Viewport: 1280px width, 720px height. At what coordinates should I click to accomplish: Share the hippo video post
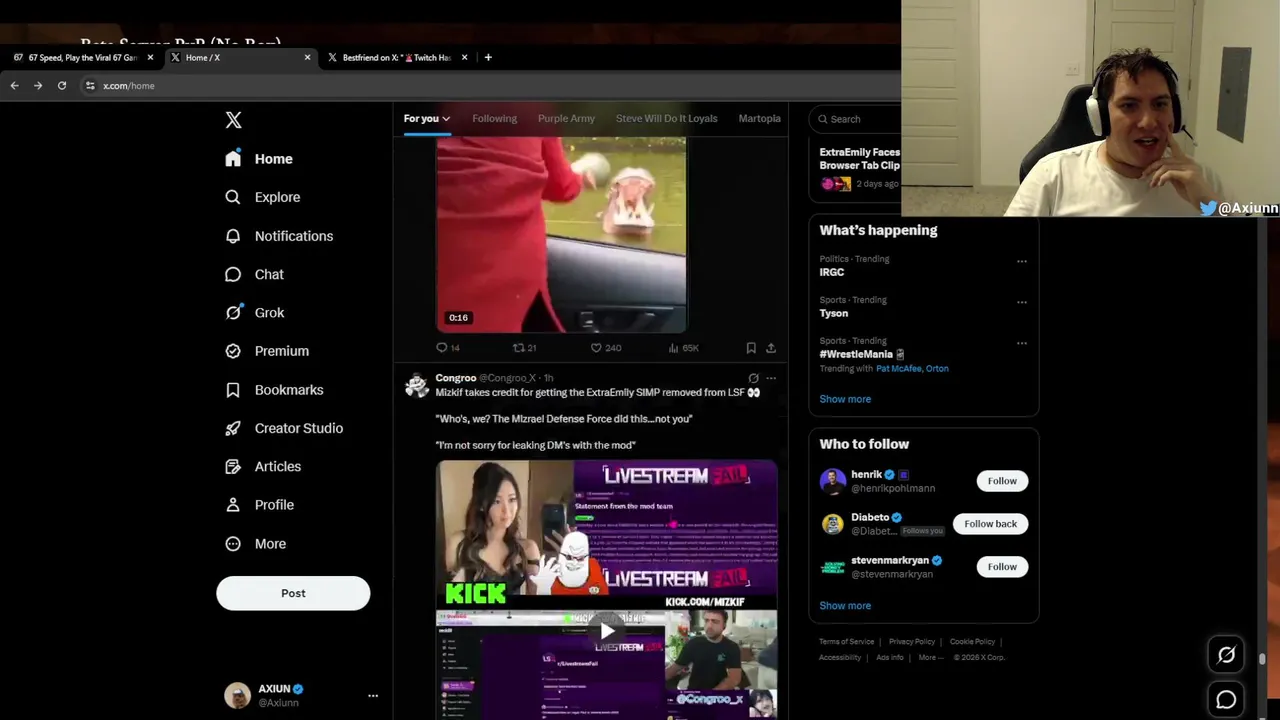tap(771, 348)
